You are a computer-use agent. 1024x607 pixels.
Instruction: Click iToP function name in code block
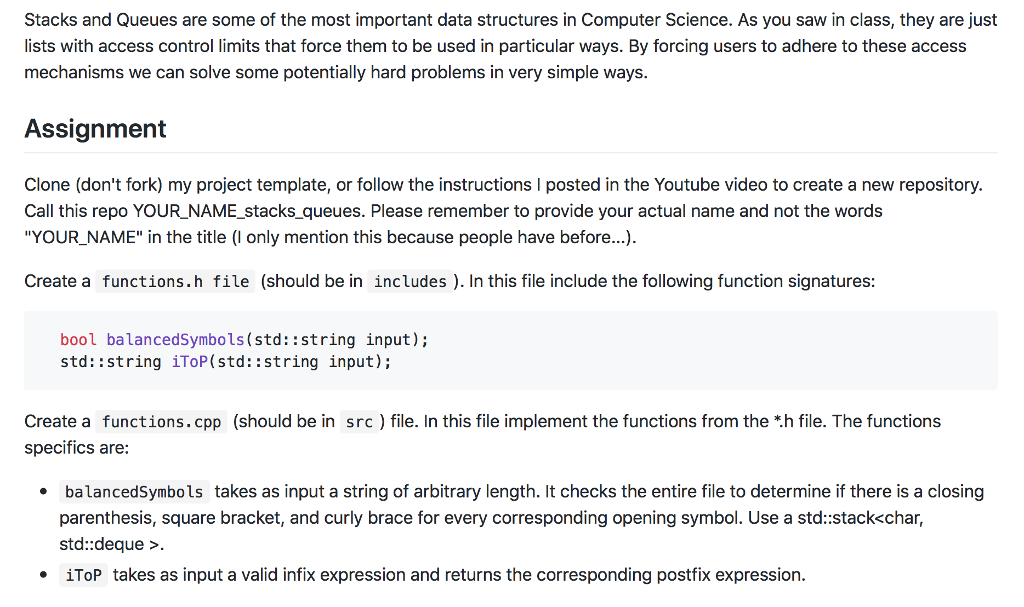pos(189,361)
